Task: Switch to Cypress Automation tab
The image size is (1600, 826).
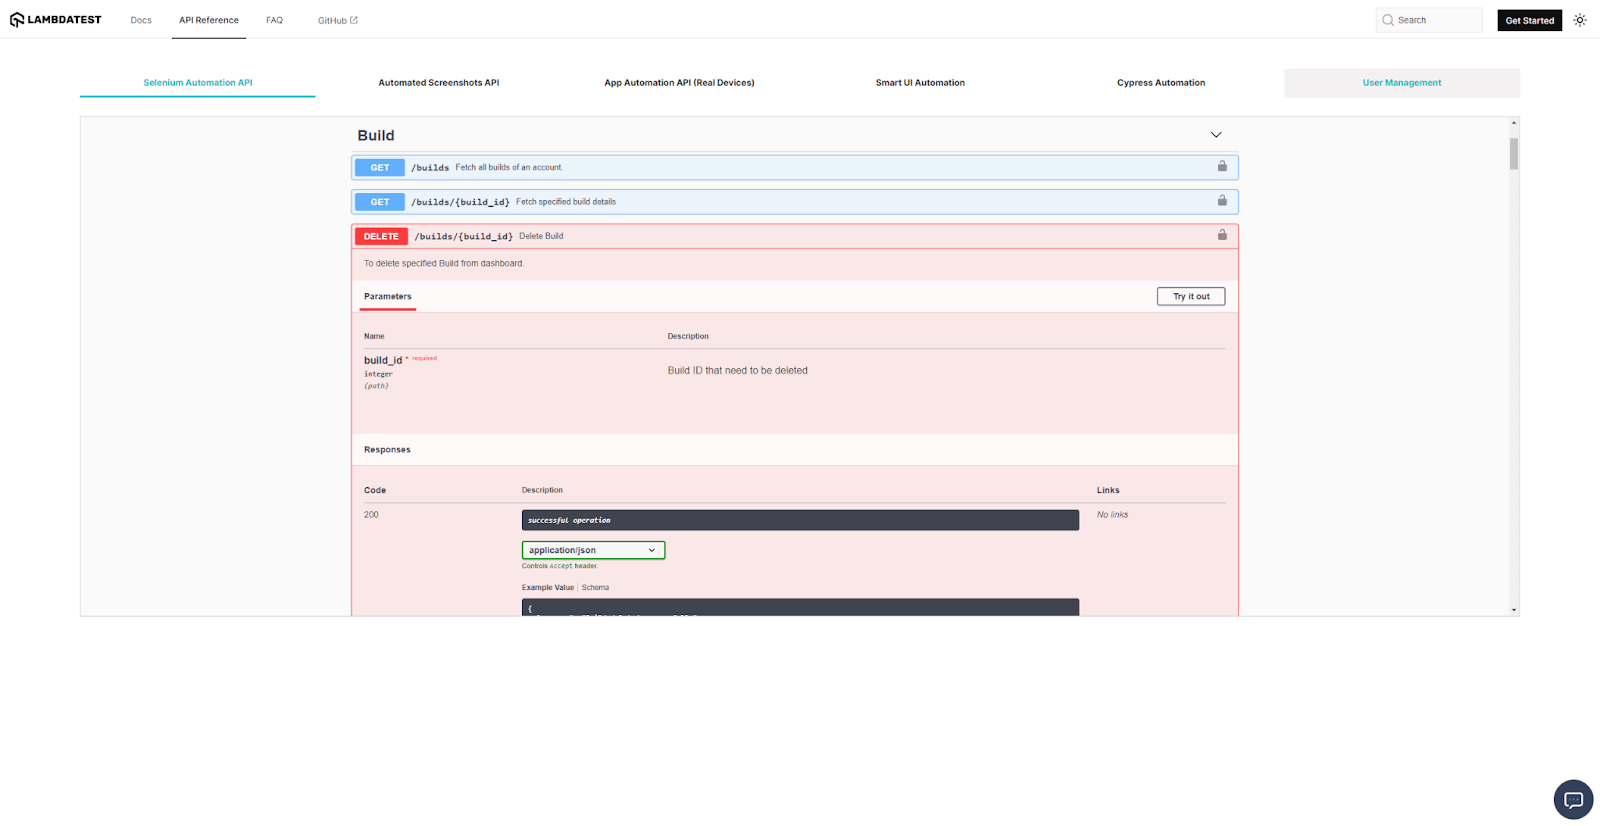Action: (x=1161, y=83)
